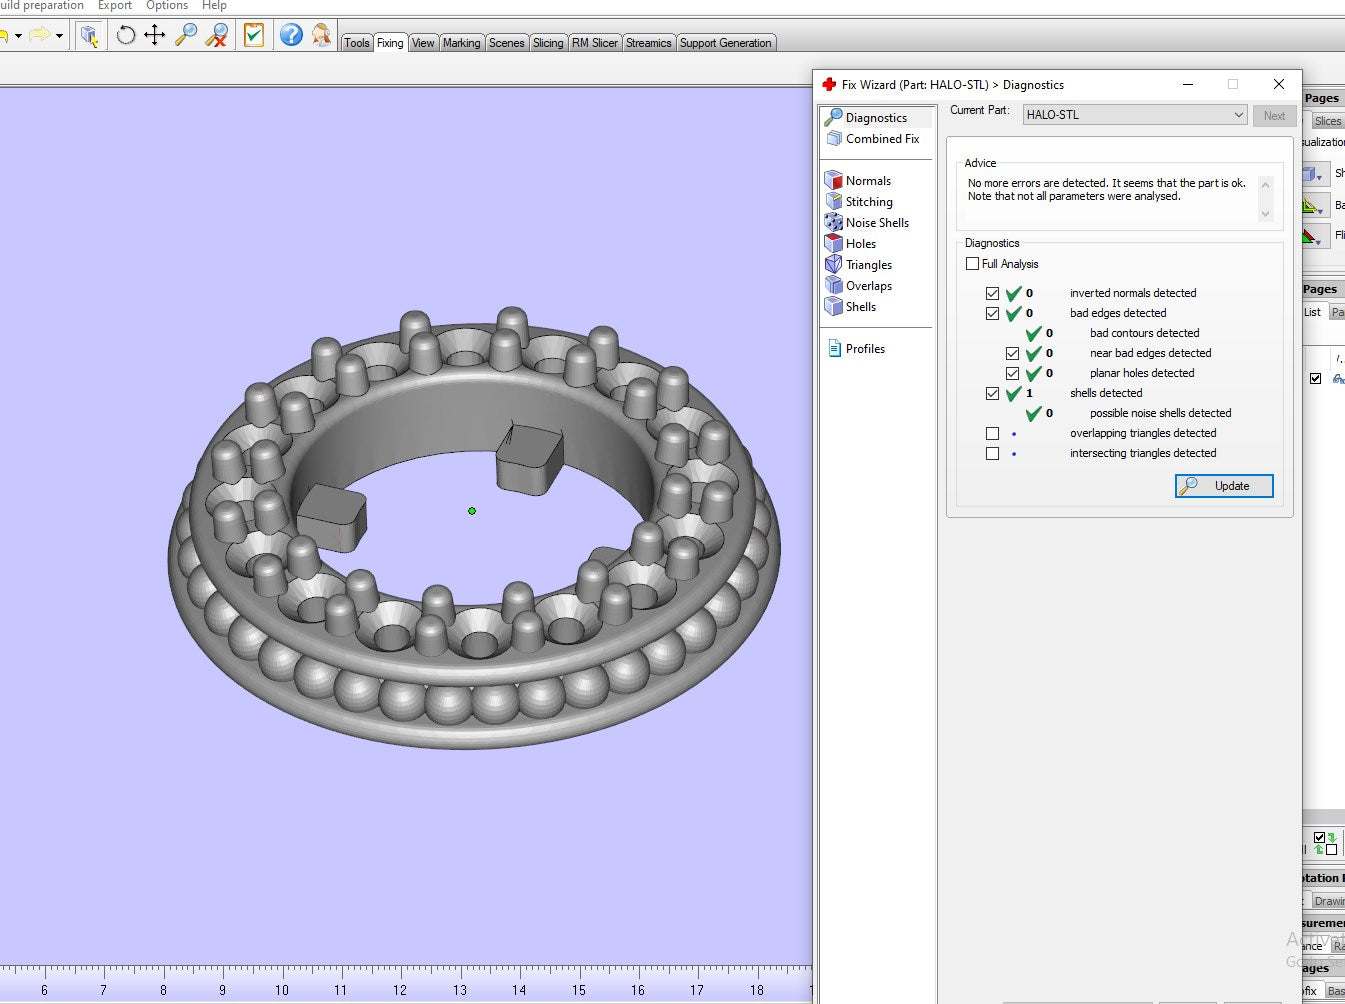Click the Advice box scroll down arrow
The height and width of the screenshot is (1004, 1345).
(x=1265, y=214)
